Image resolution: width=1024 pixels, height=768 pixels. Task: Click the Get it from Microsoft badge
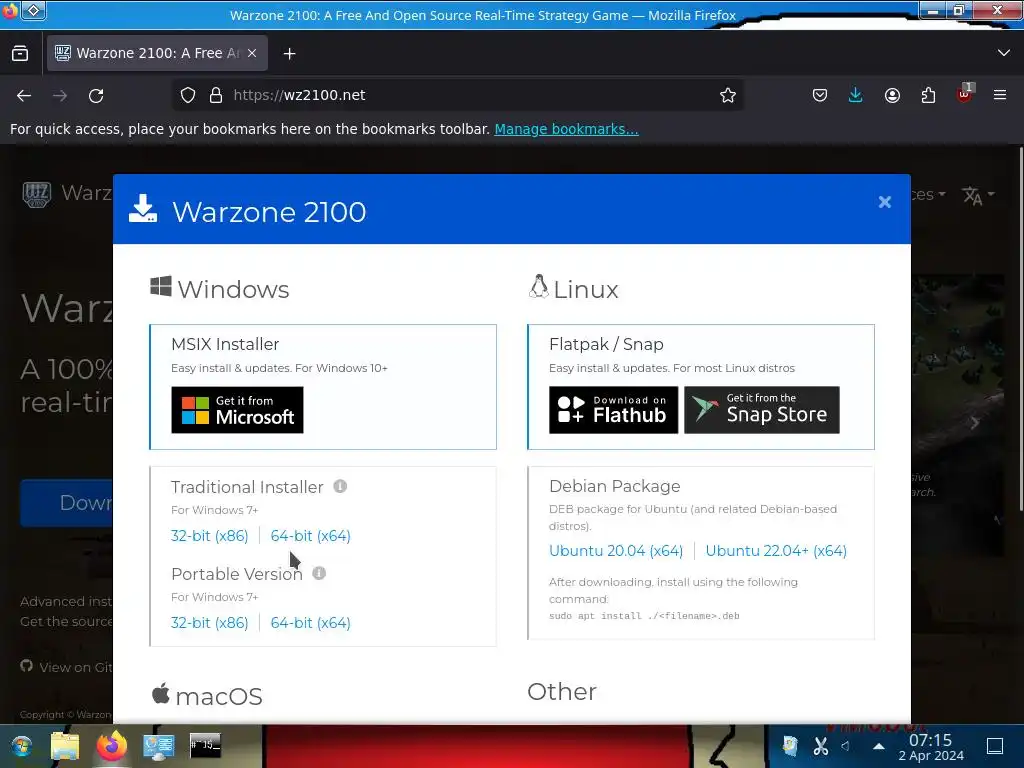tap(237, 409)
